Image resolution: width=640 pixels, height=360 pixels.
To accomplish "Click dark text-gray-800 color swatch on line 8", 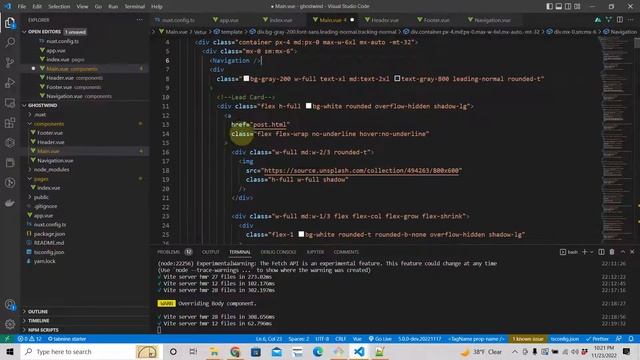I will (397, 78).
